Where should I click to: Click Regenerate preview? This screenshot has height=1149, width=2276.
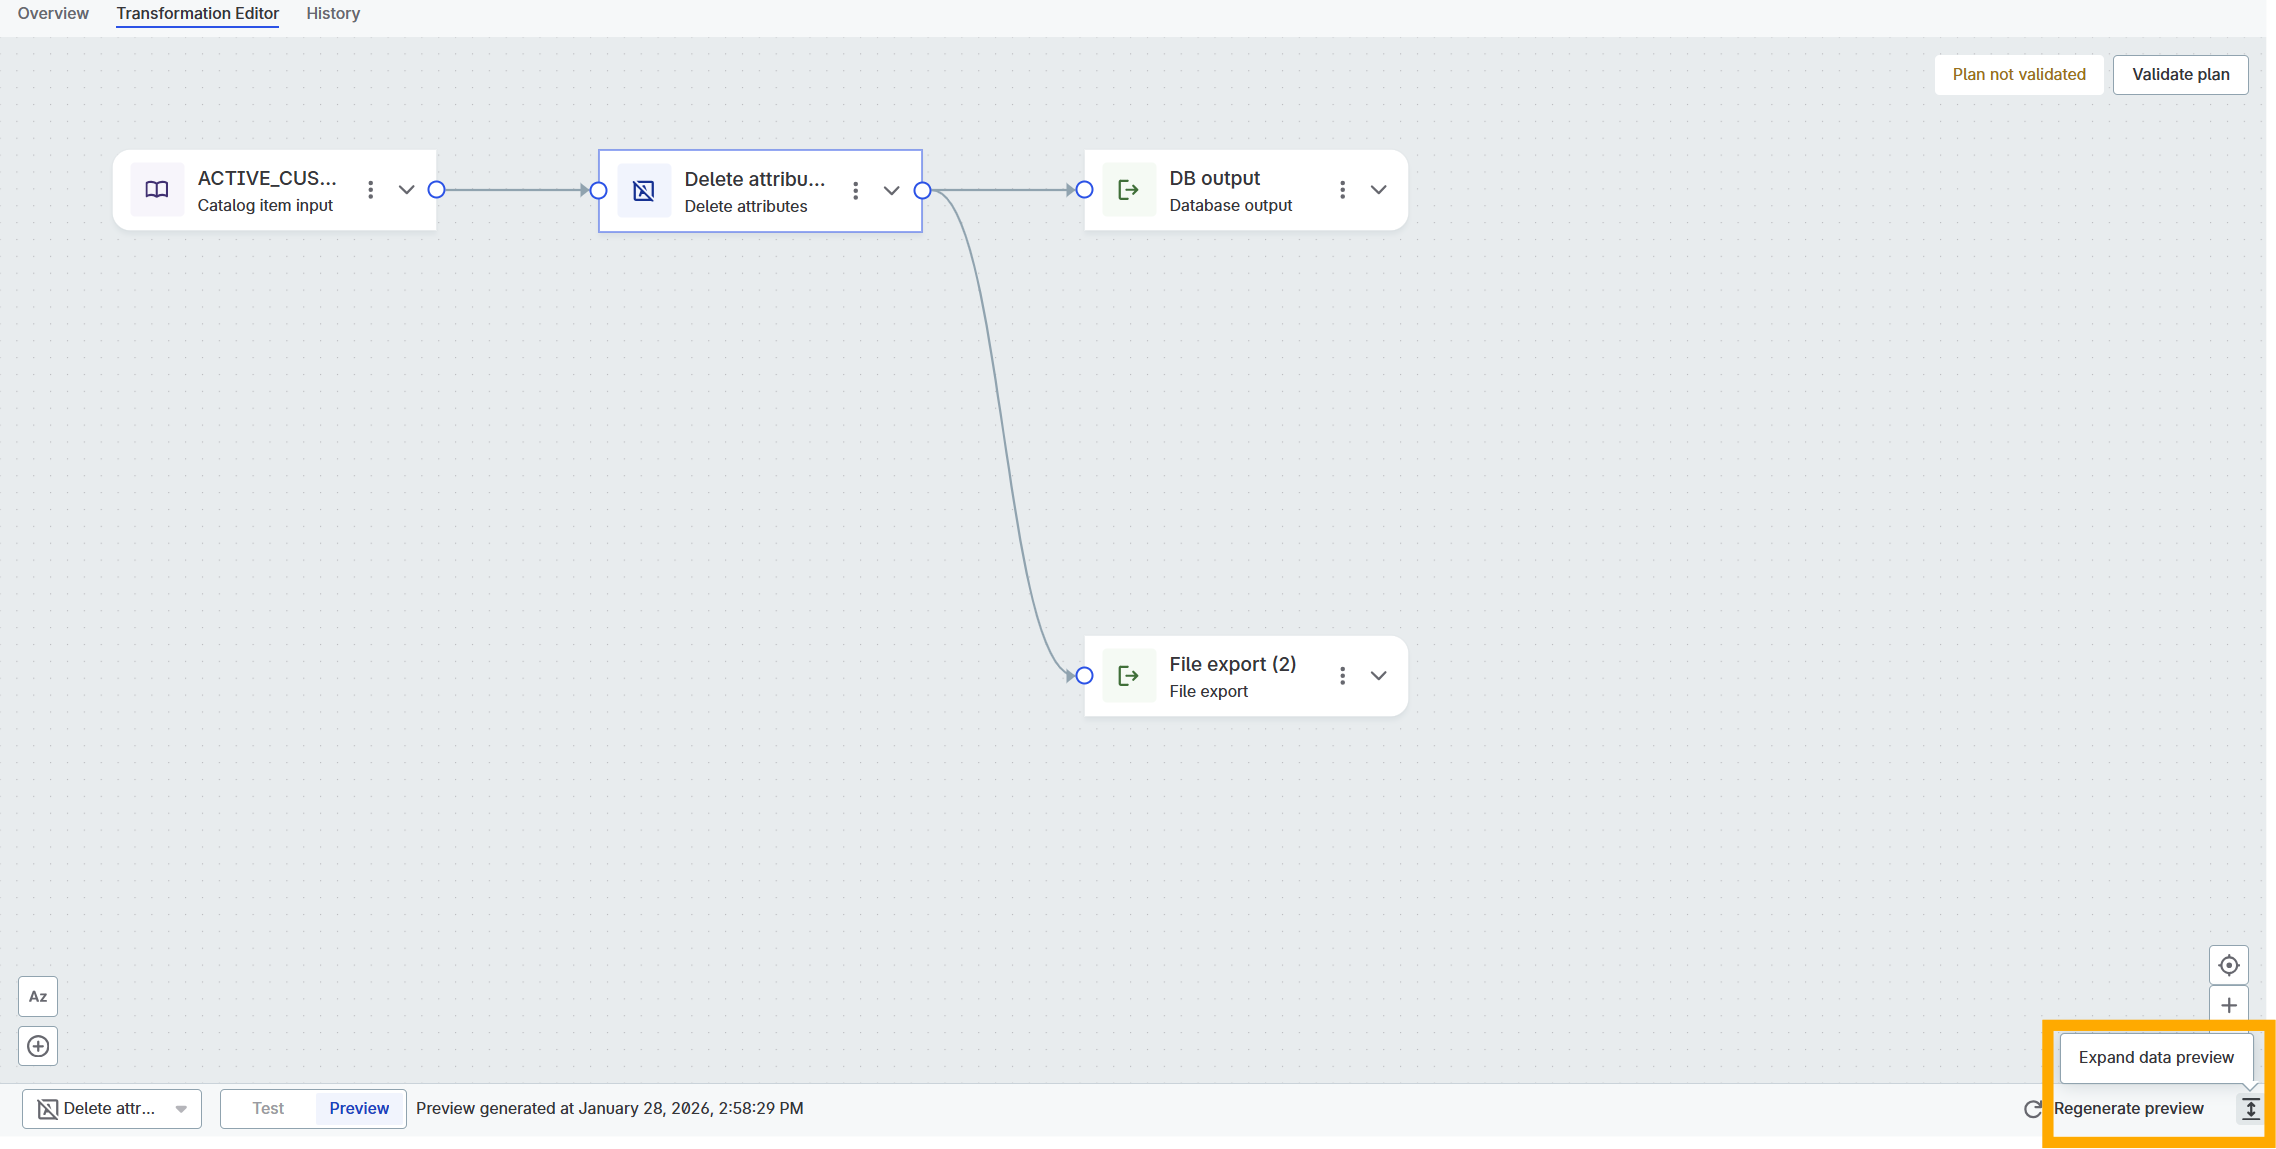point(2127,1108)
